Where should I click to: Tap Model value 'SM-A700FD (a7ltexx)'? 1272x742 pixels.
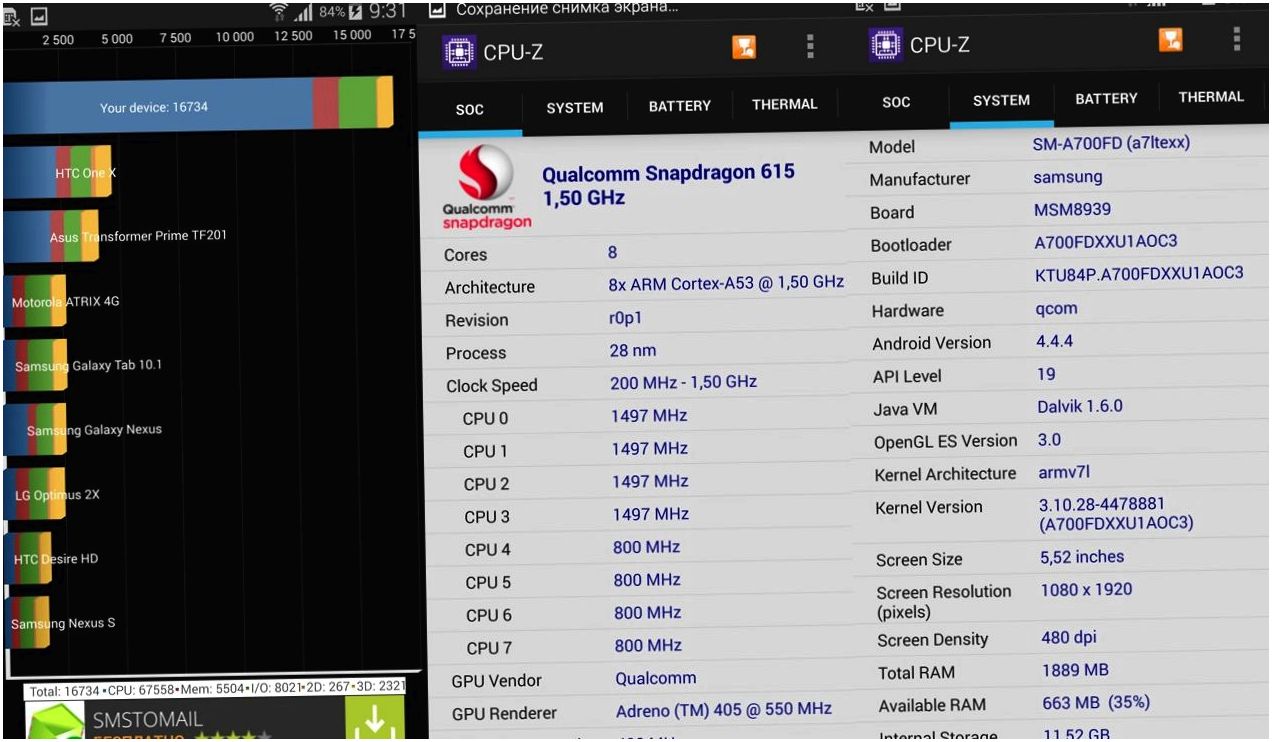(x=1111, y=143)
